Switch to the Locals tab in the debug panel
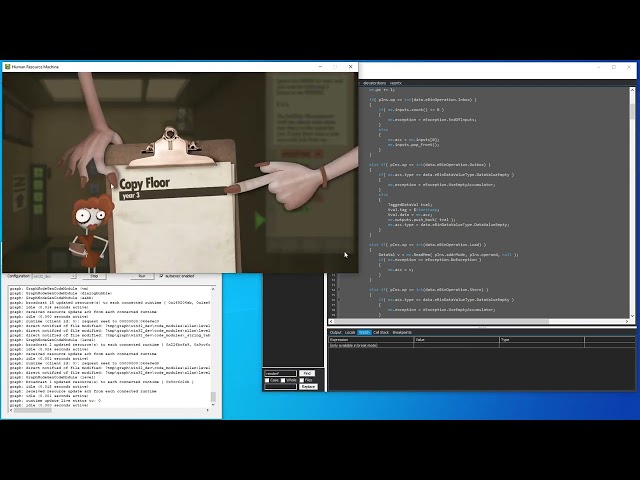Viewport: 640px width, 480px height. (x=350, y=333)
